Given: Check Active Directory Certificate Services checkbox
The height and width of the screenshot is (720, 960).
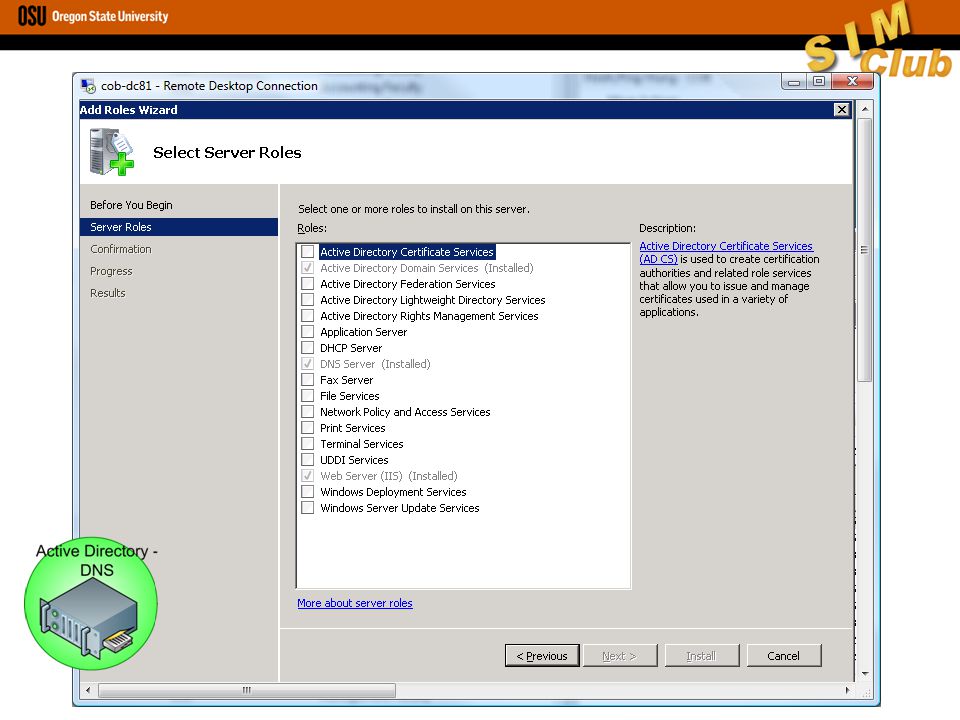Looking at the screenshot, I should click(x=308, y=252).
